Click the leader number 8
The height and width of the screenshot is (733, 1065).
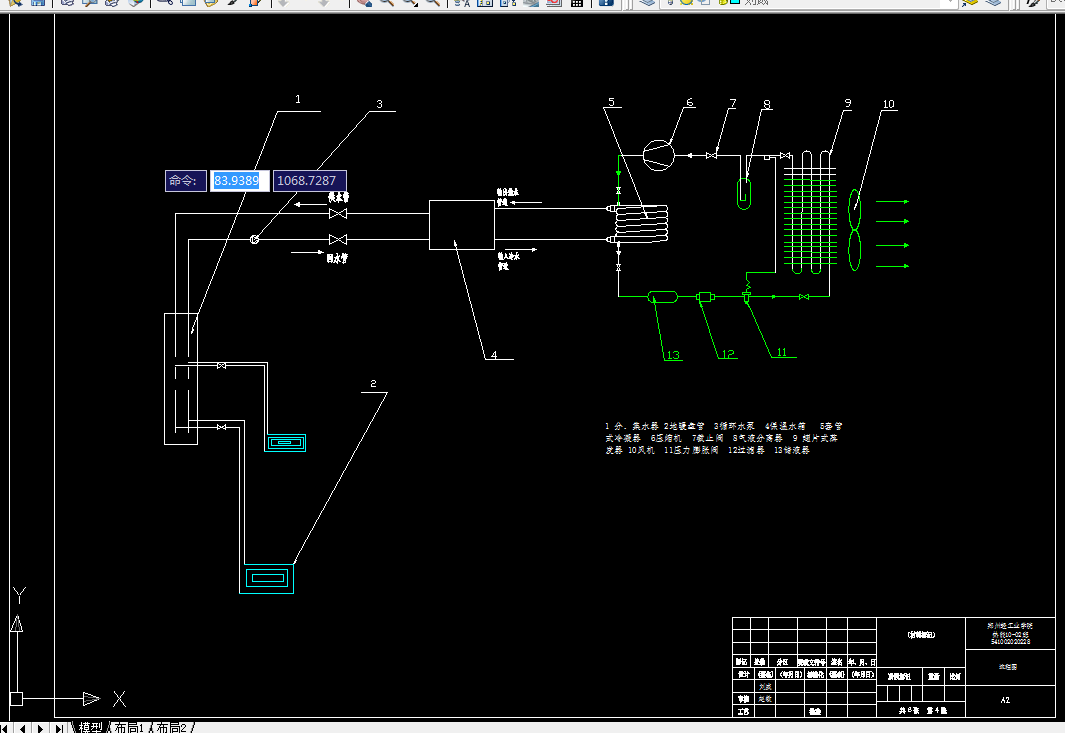767,105
